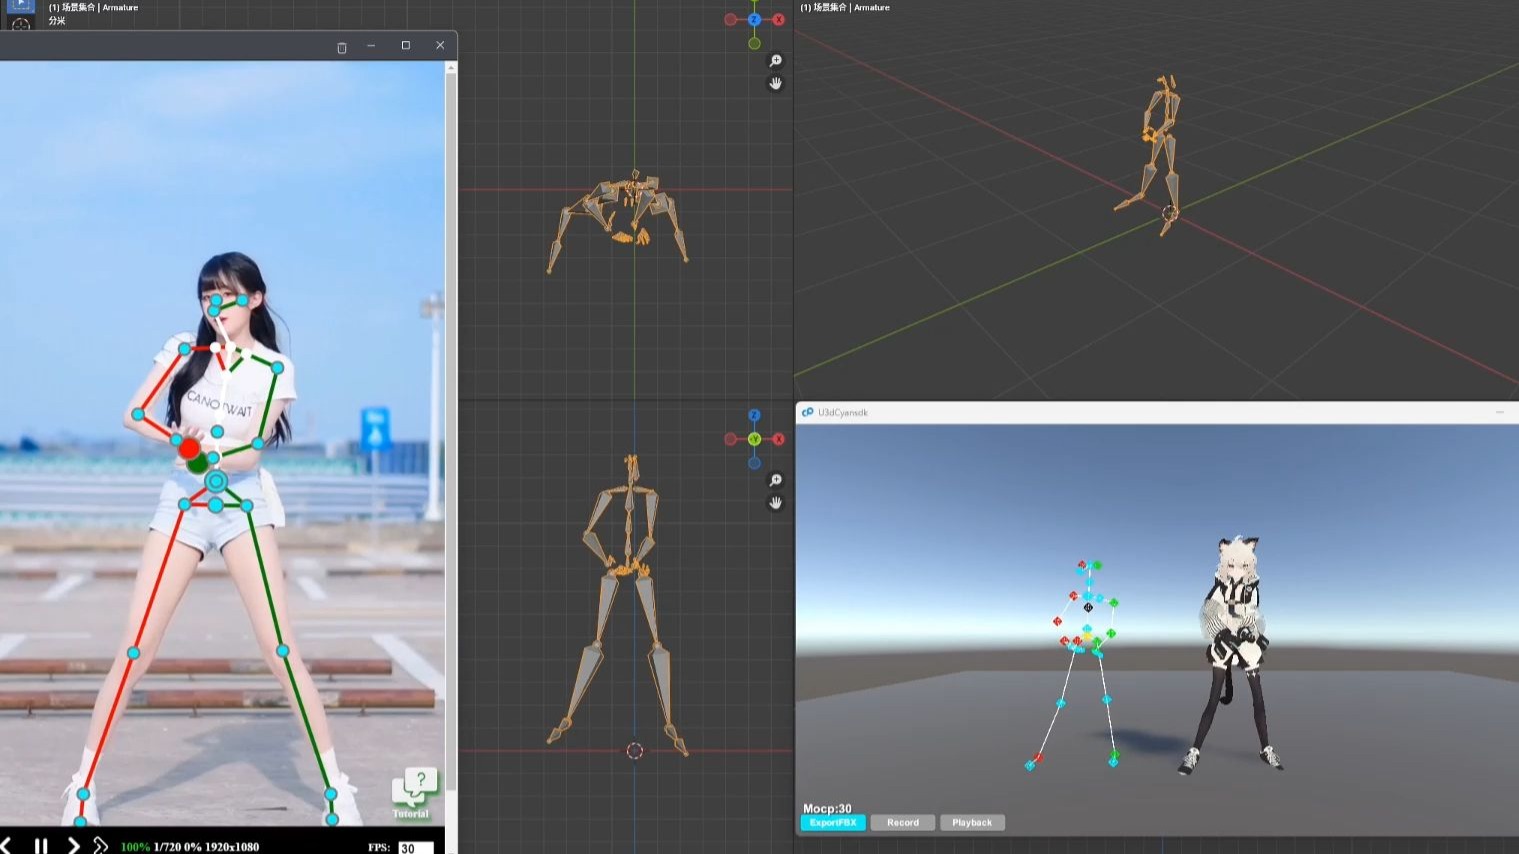Click the negative X axis on the lower viewport gizmo

pyautogui.click(x=730, y=439)
